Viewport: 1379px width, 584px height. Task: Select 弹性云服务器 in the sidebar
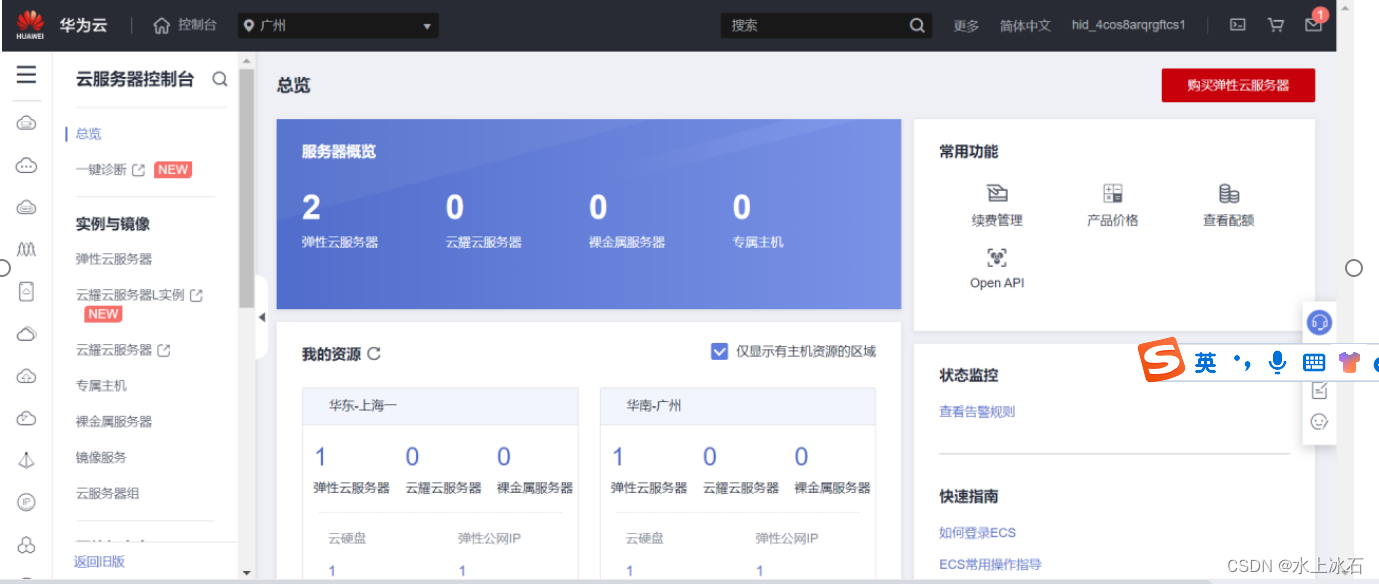(x=114, y=259)
